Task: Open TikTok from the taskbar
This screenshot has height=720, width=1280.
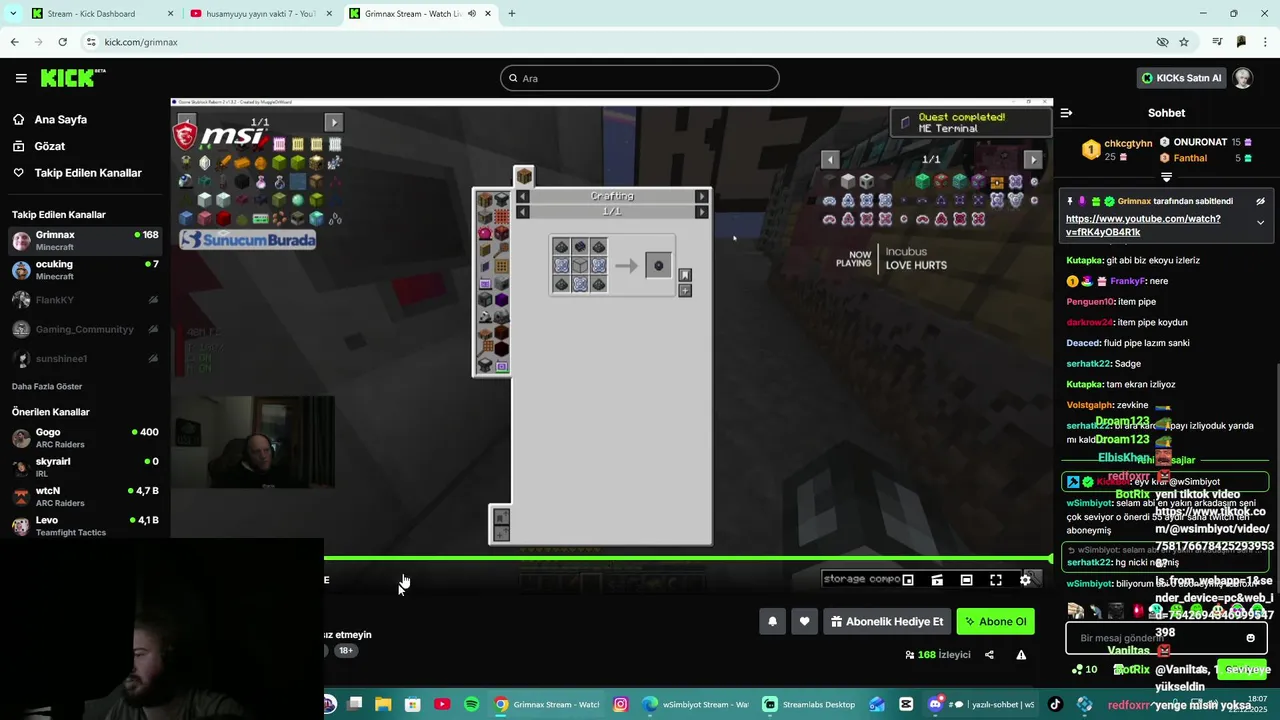Action: tap(1055, 704)
